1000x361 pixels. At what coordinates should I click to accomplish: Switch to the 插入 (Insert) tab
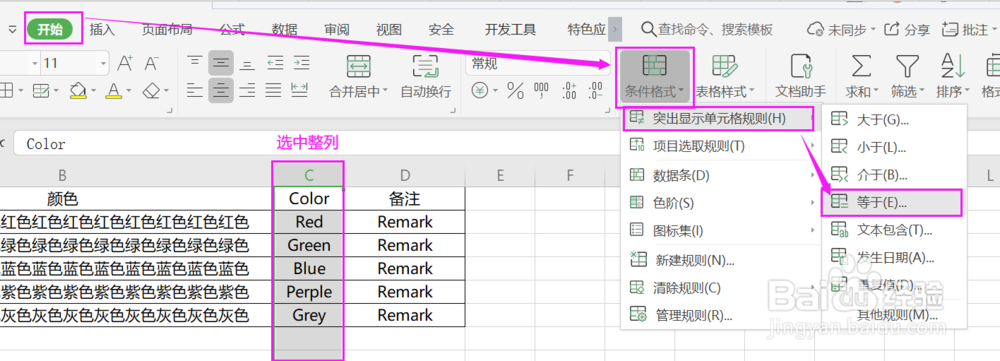103,29
